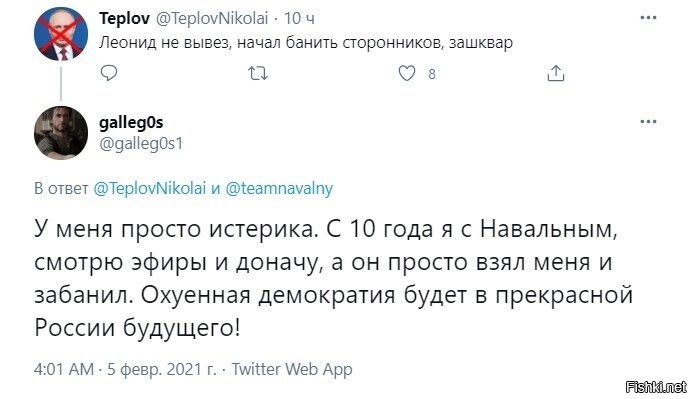Open more options for Teplov's tweet
Image resolution: width=692 pixels, height=399 pixels.
[648, 18]
